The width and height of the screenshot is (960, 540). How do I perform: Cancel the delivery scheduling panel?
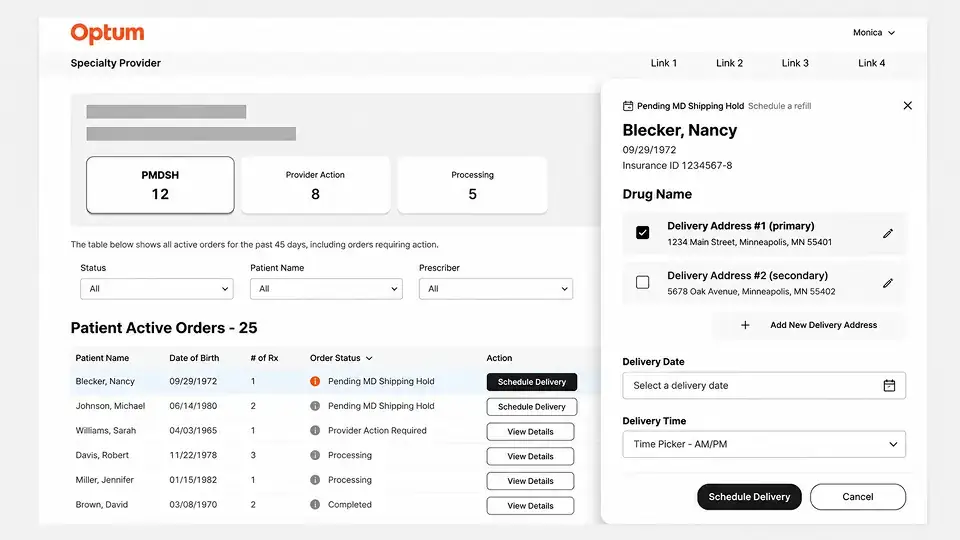(x=858, y=497)
